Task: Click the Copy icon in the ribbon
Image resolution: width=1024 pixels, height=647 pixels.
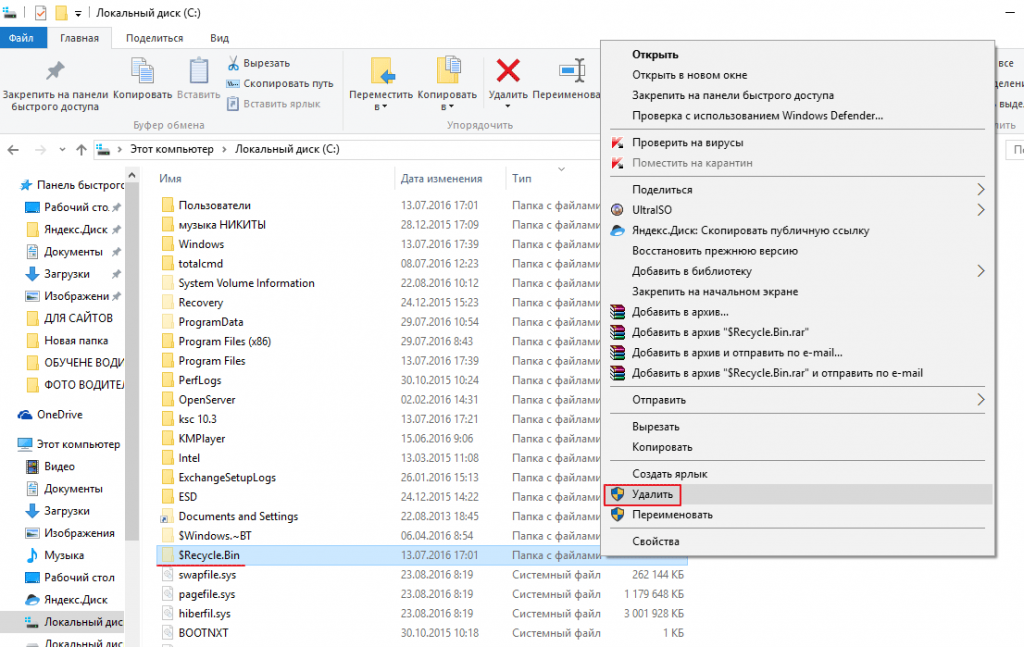Action: coord(142,71)
